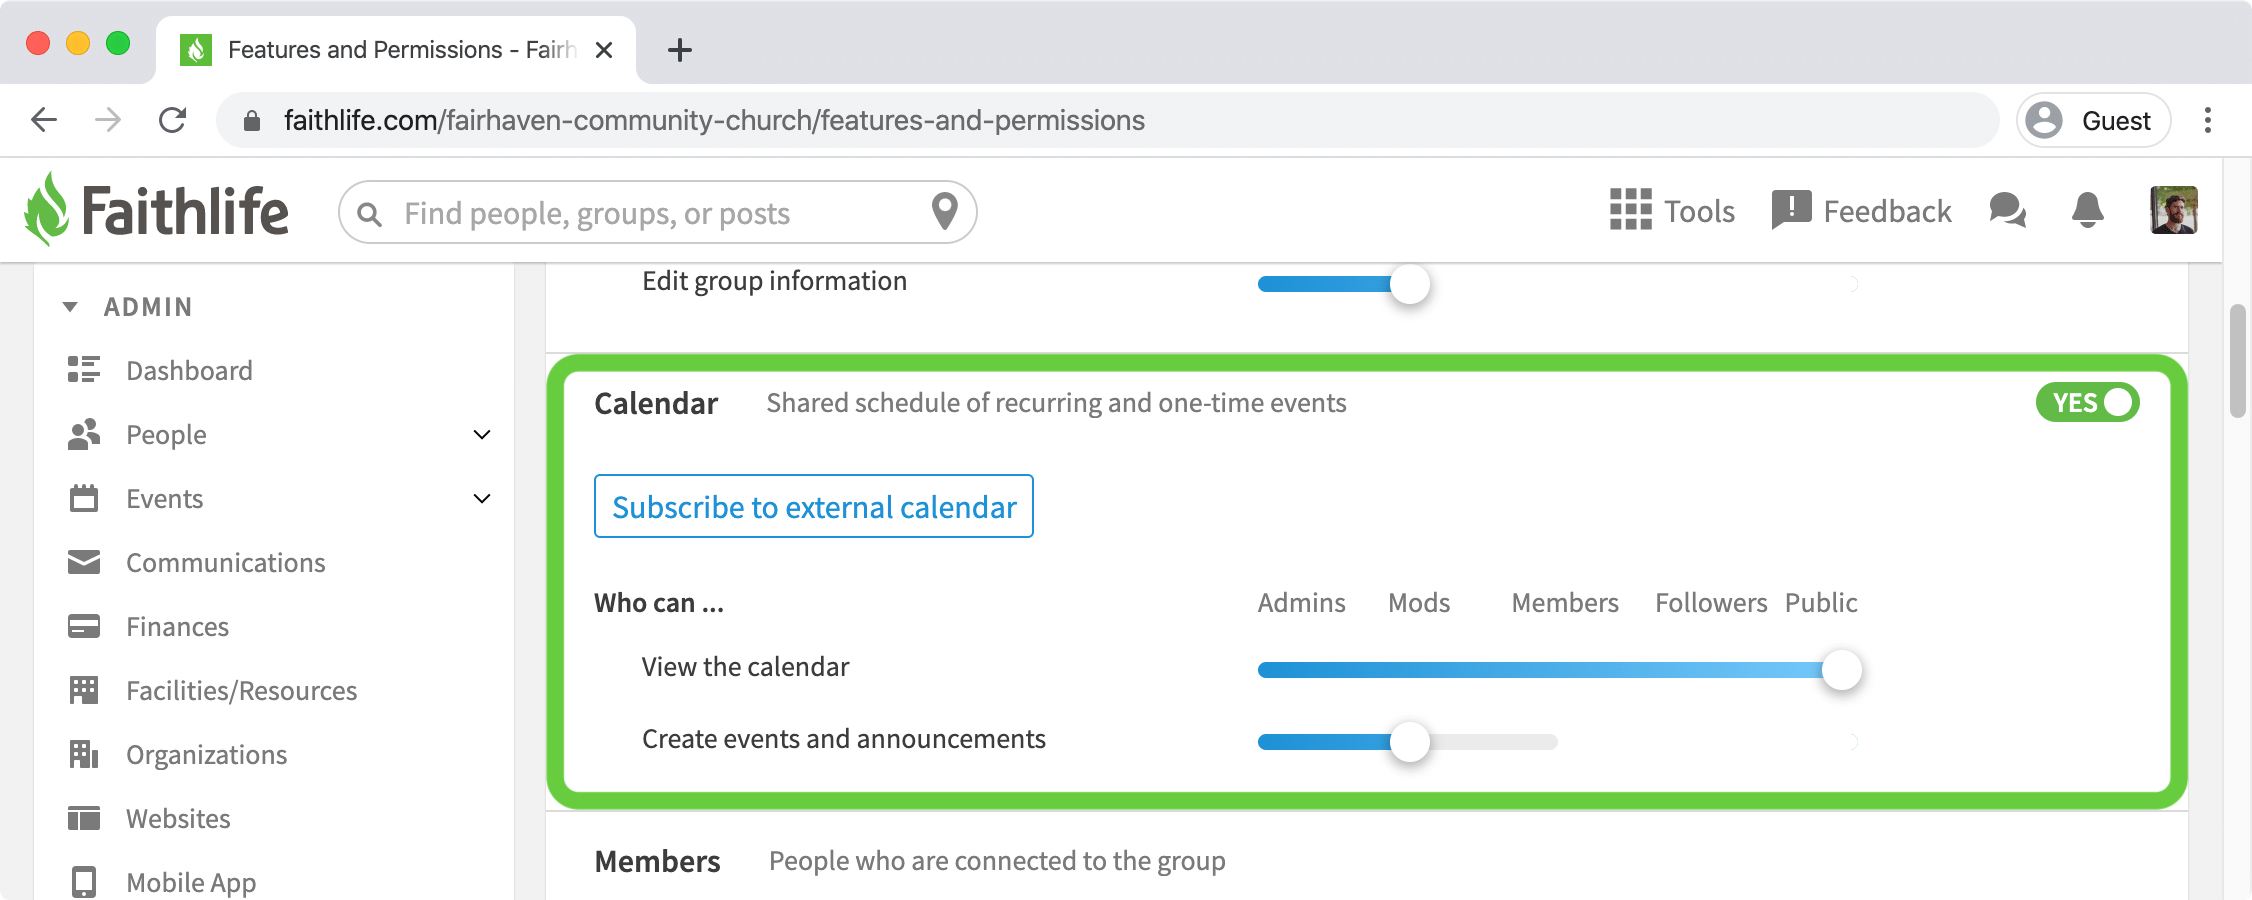Click the Followers column label
Viewport: 2252px width, 900px height.
pos(1711,602)
